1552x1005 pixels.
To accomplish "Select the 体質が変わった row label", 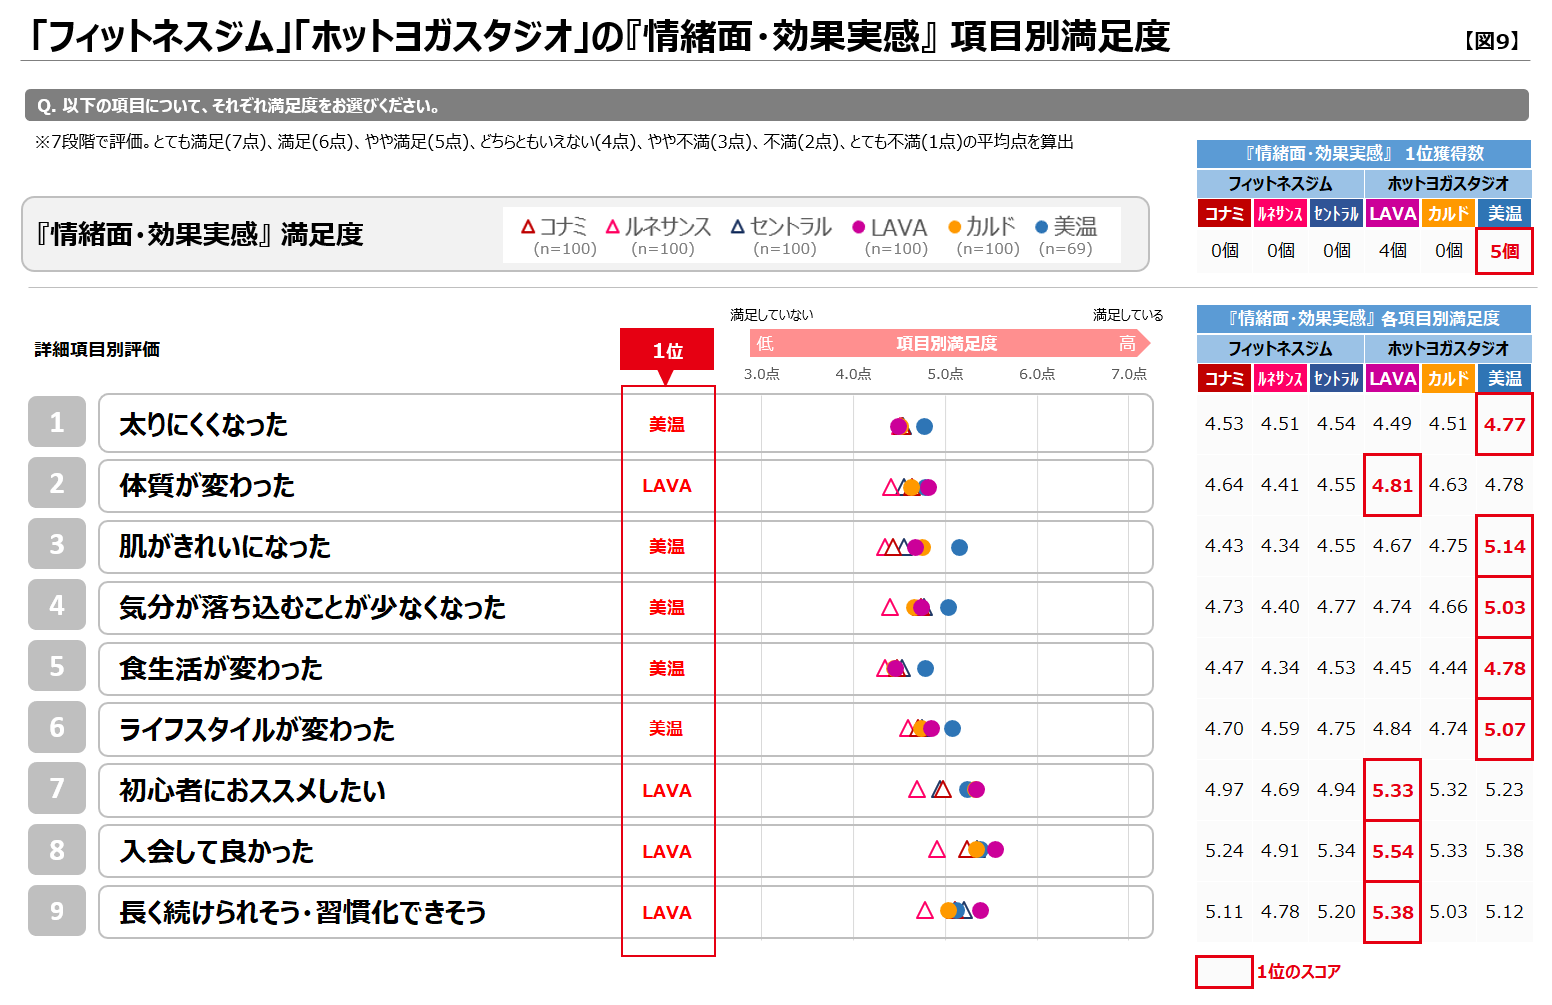I will pos(207,486).
